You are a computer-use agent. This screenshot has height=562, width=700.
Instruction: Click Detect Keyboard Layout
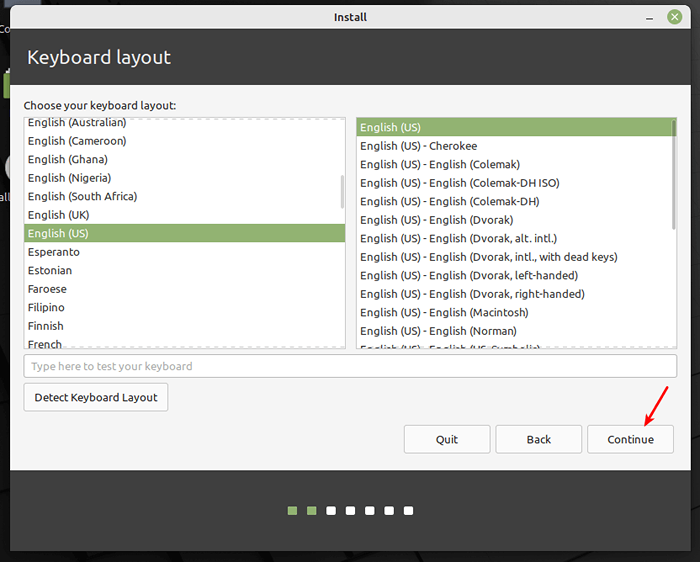pyautogui.click(x=96, y=397)
